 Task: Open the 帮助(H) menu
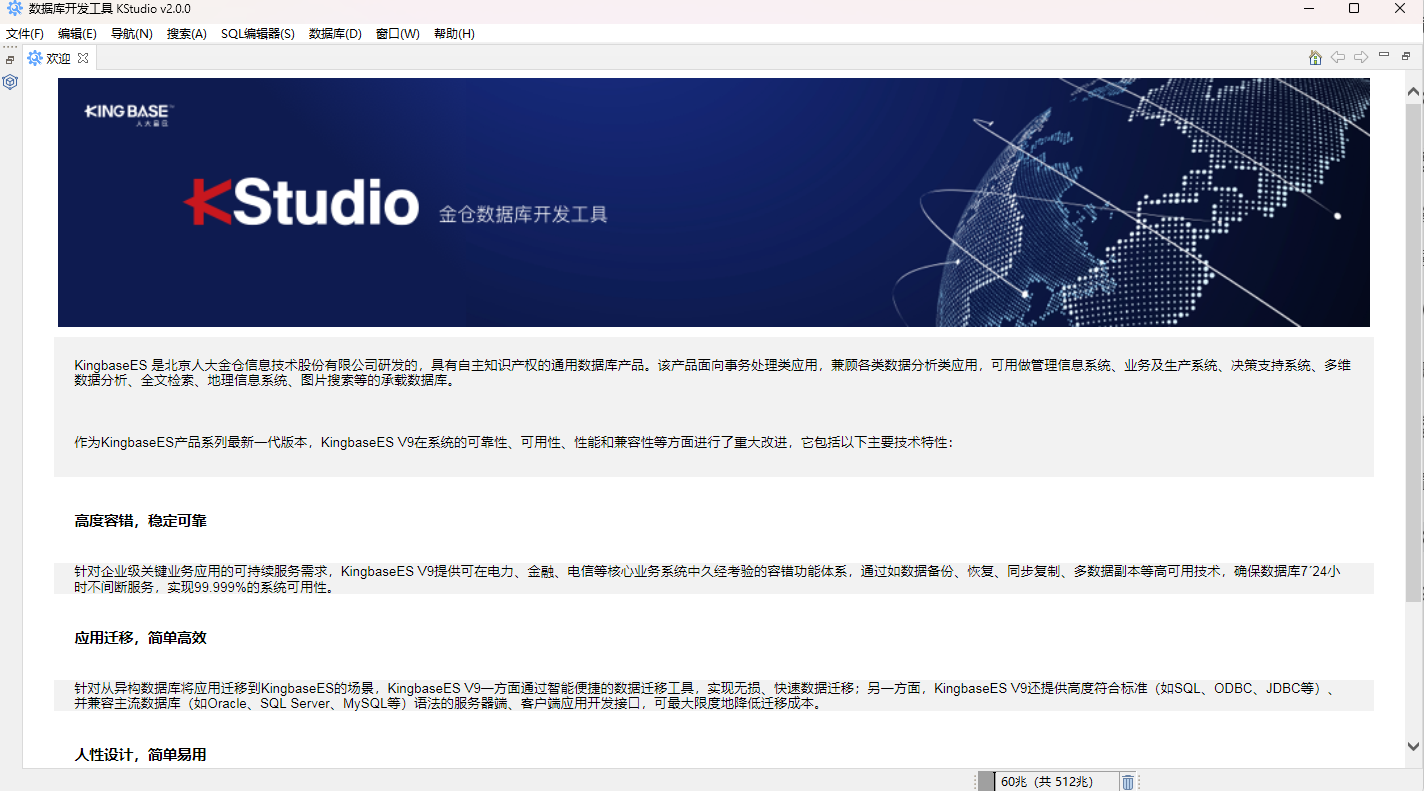tap(454, 33)
